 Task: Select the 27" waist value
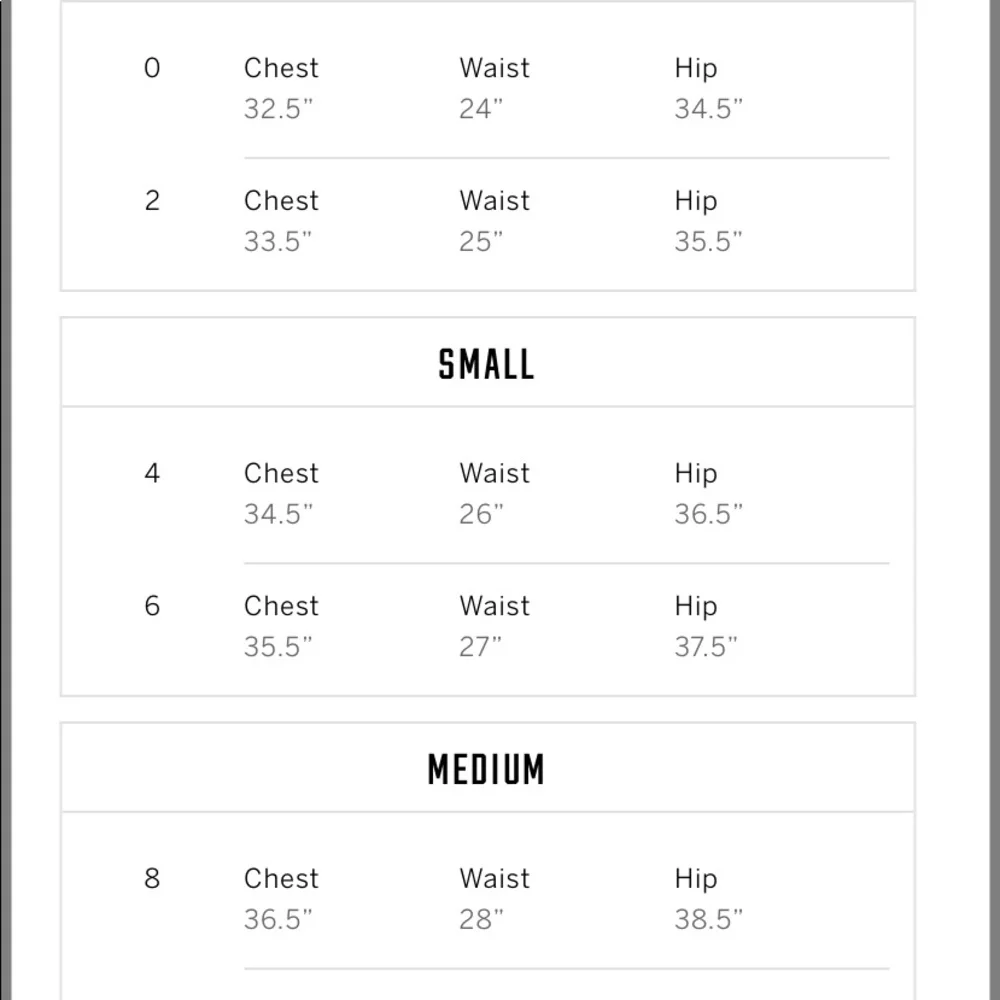[480, 647]
